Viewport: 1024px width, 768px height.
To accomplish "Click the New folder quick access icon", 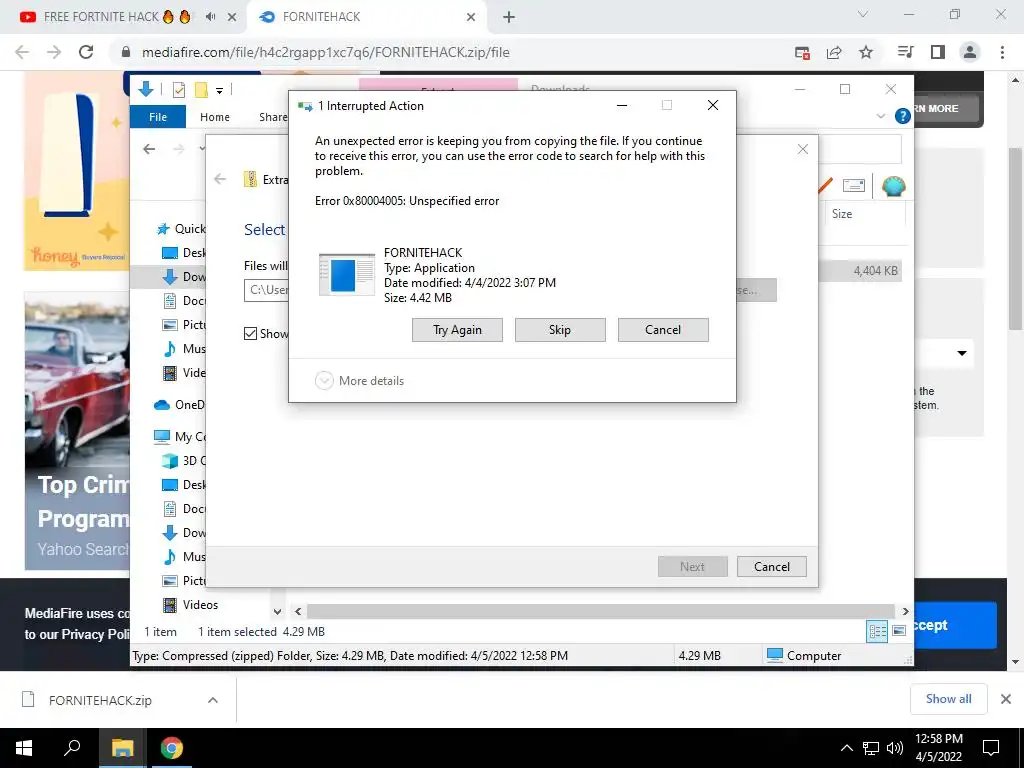I will tap(201, 90).
